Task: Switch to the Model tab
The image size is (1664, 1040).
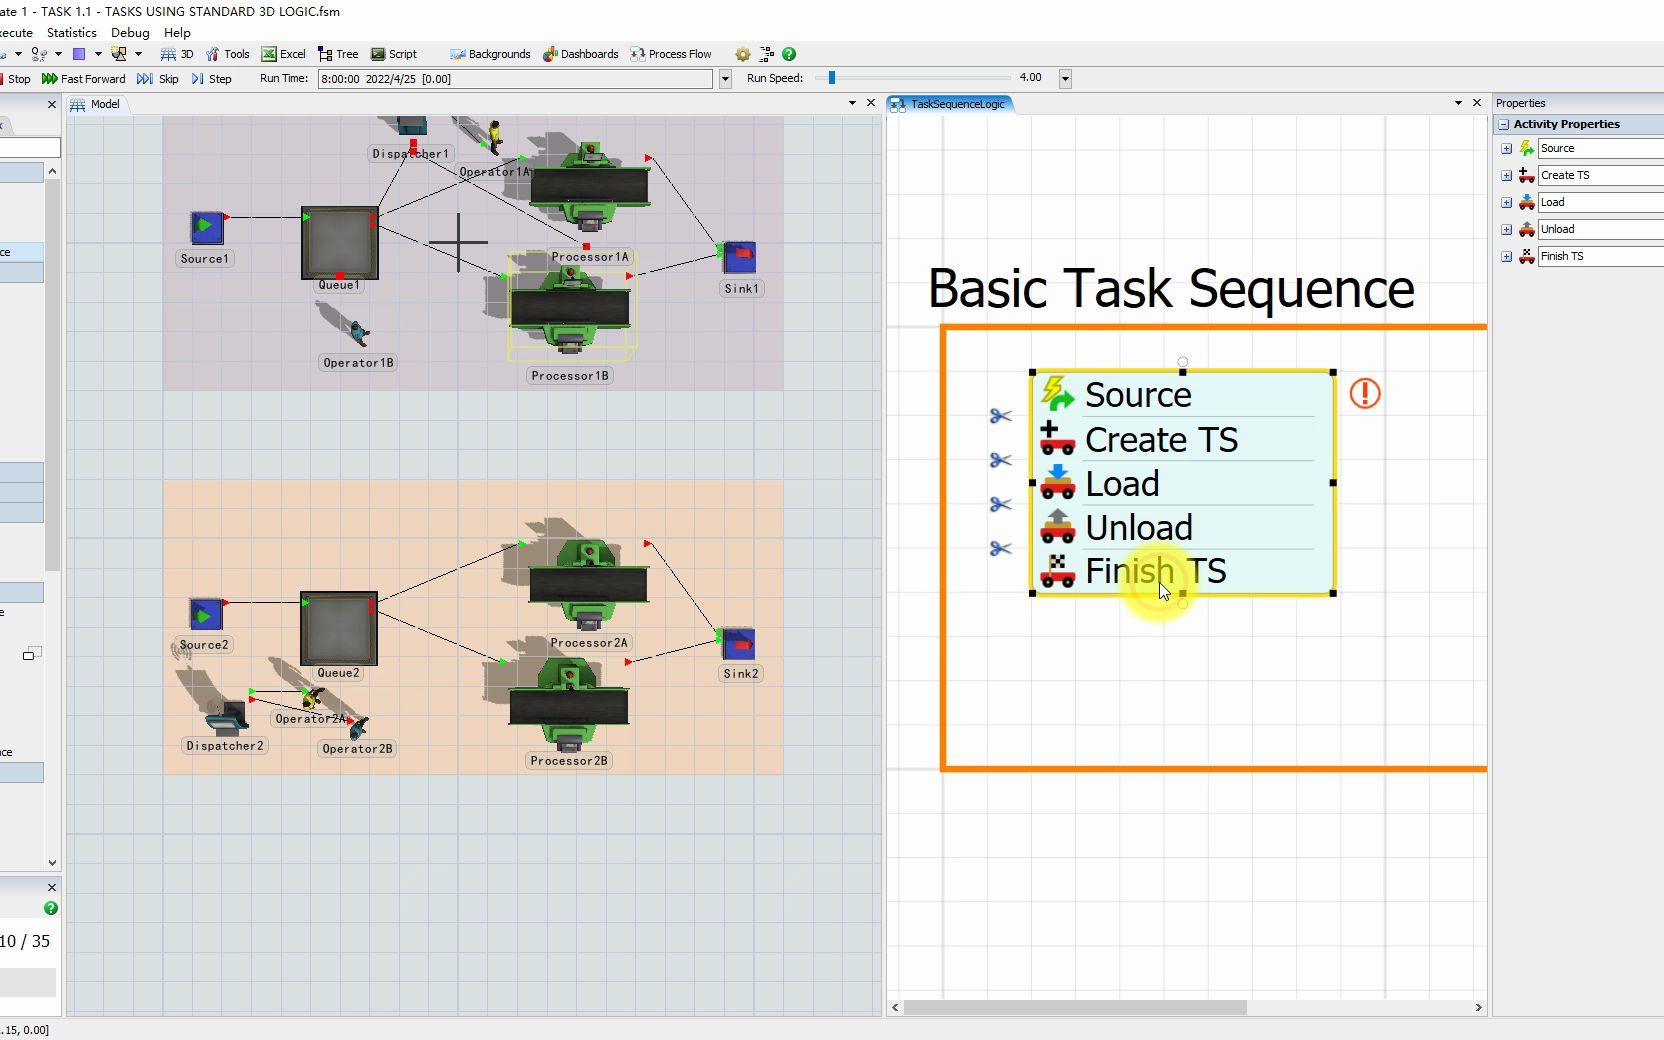Action: click(x=103, y=104)
